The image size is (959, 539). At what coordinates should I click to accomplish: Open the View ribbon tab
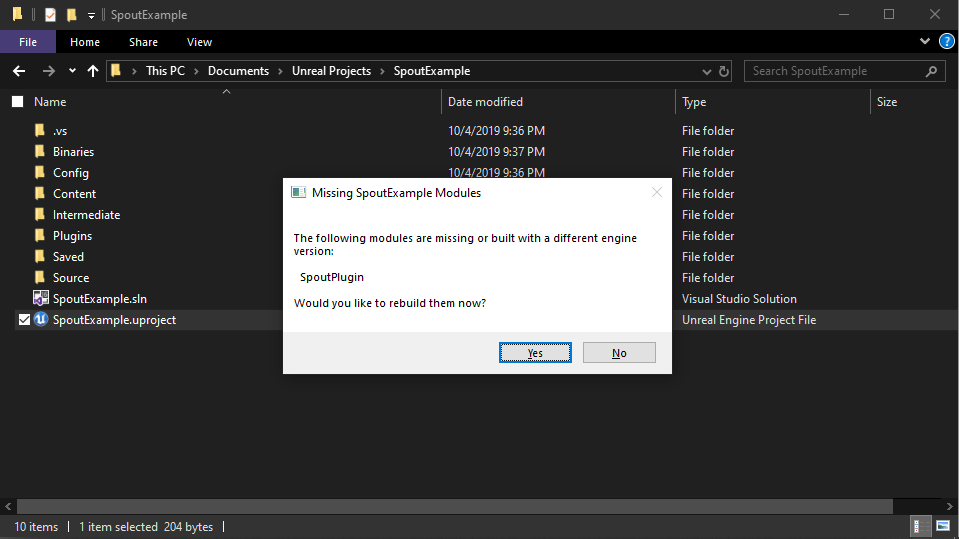click(x=199, y=42)
